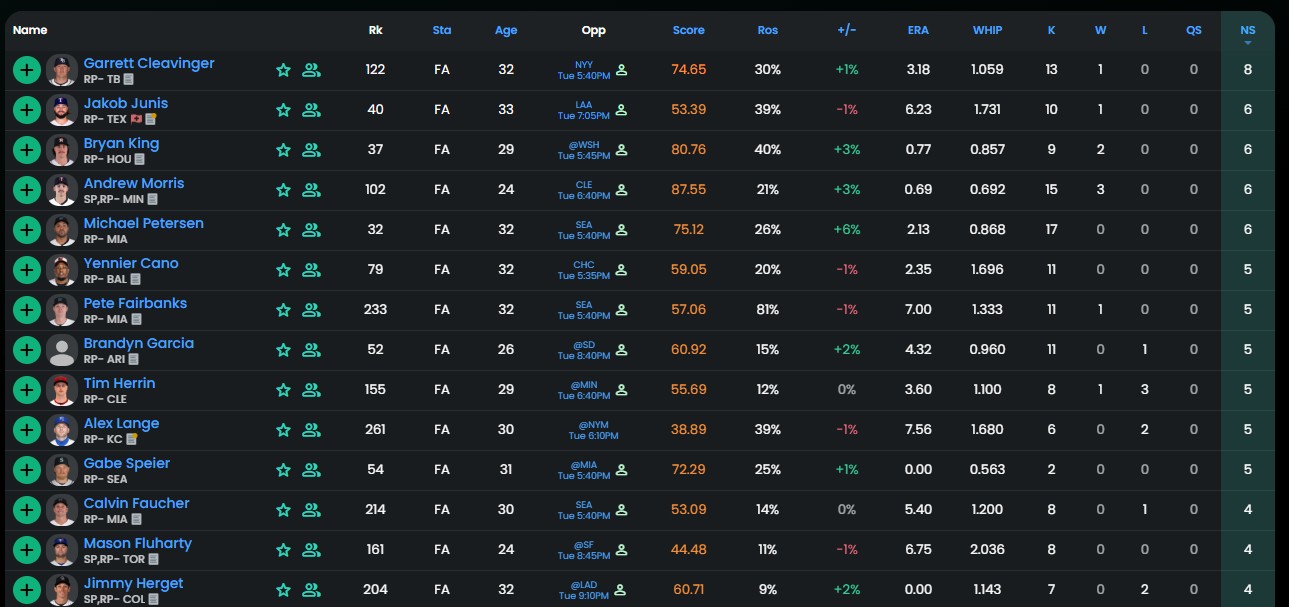
Task: Sort by the NS column arrow
Action: tap(1247, 43)
